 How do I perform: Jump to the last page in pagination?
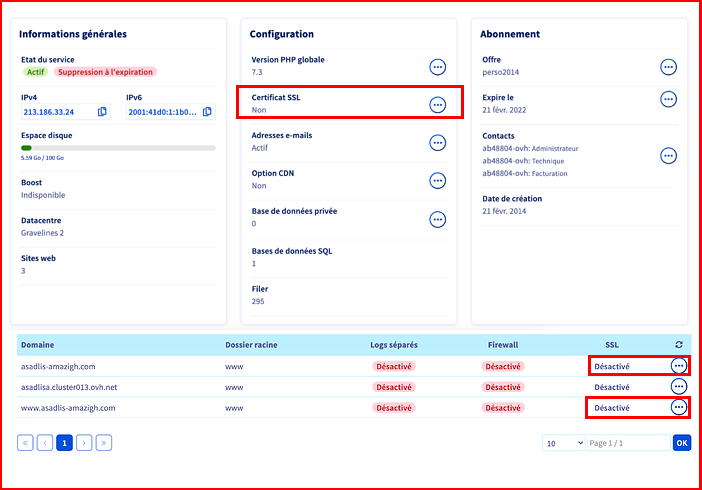click(x=104, y=442)
